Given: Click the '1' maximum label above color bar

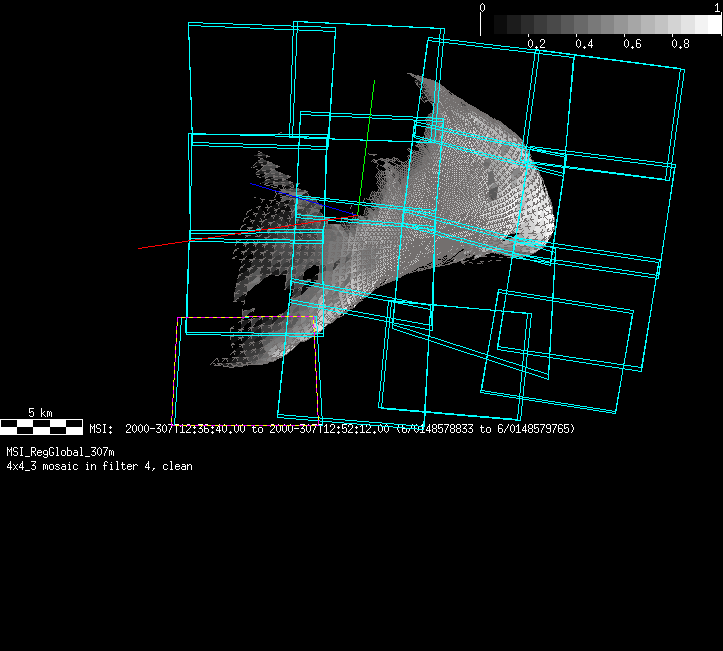Looking at the screenshot, I should tap(717, 7).
